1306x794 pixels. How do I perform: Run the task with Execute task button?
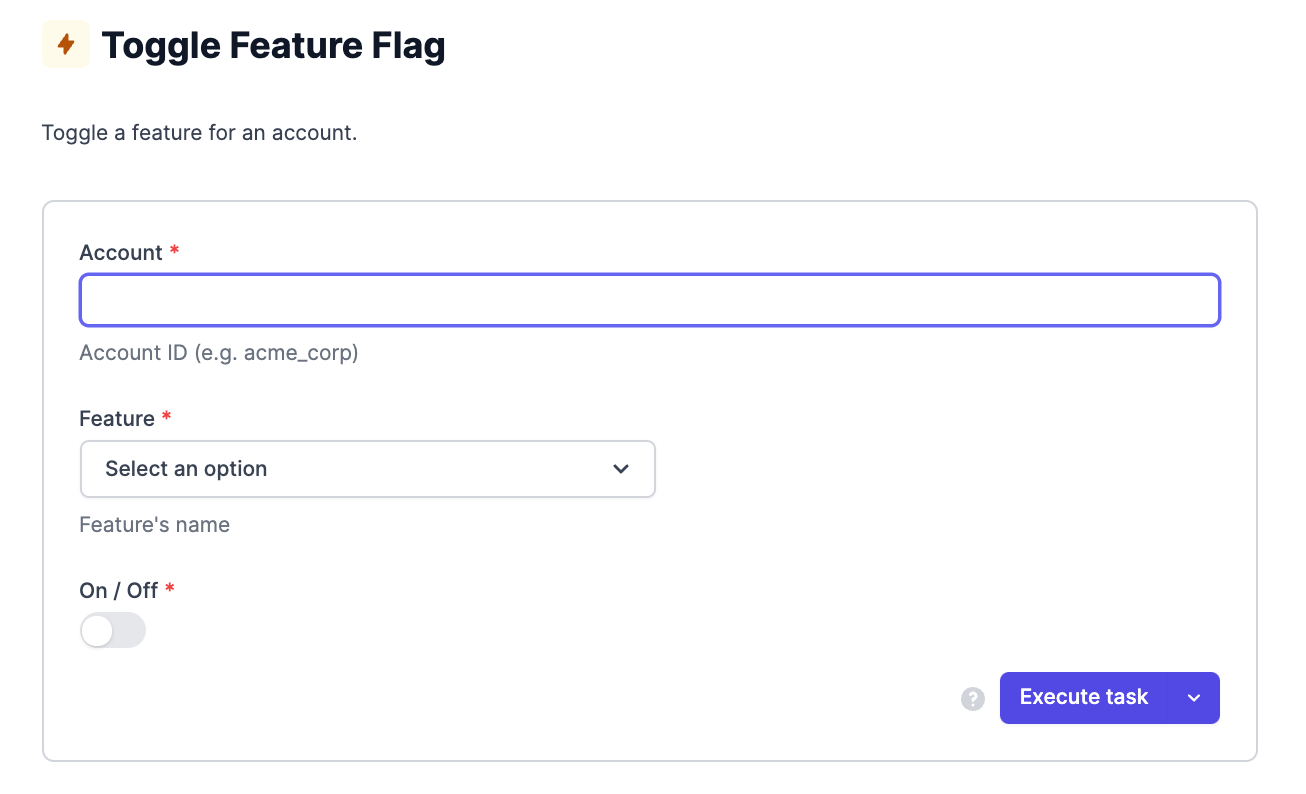(1084, 698)
